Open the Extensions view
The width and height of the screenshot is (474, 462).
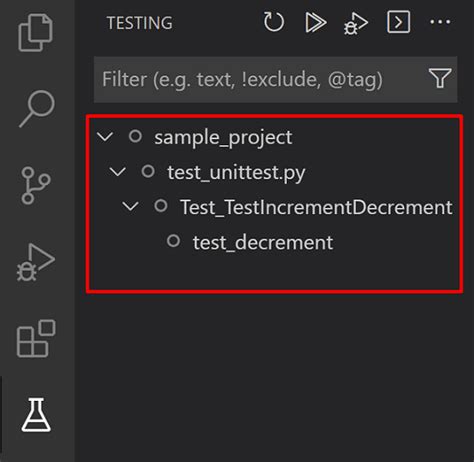tap(36, 338)
